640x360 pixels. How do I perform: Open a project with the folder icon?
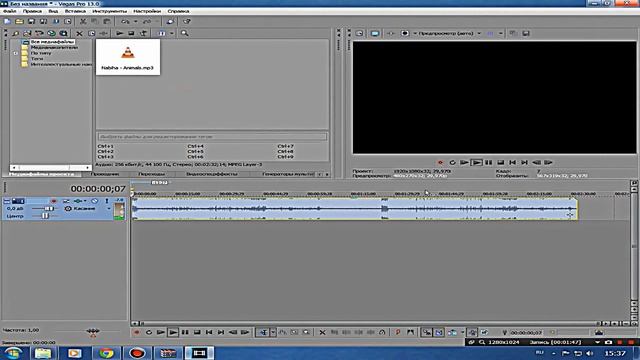click(x=19, y=21)
